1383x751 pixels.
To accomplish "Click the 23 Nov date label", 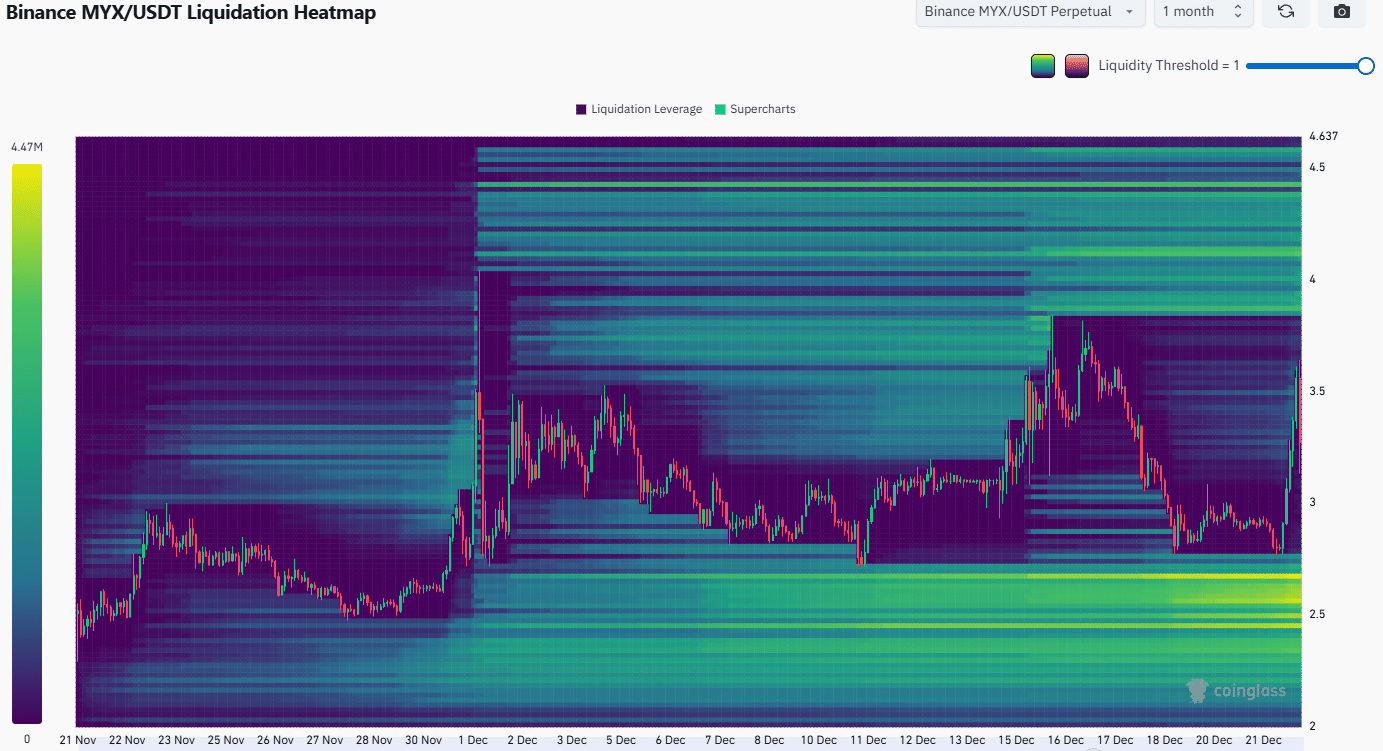I will point(176,741).
